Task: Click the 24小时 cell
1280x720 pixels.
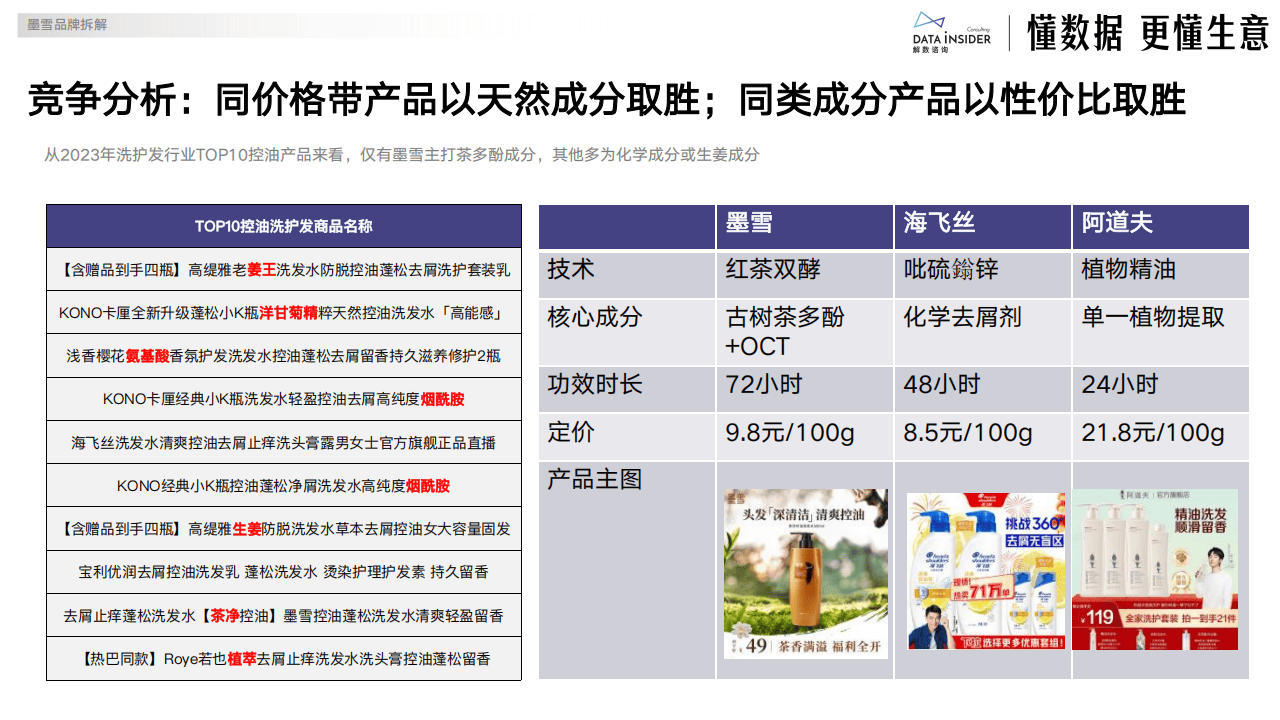Action: (x=1160, y=389)
